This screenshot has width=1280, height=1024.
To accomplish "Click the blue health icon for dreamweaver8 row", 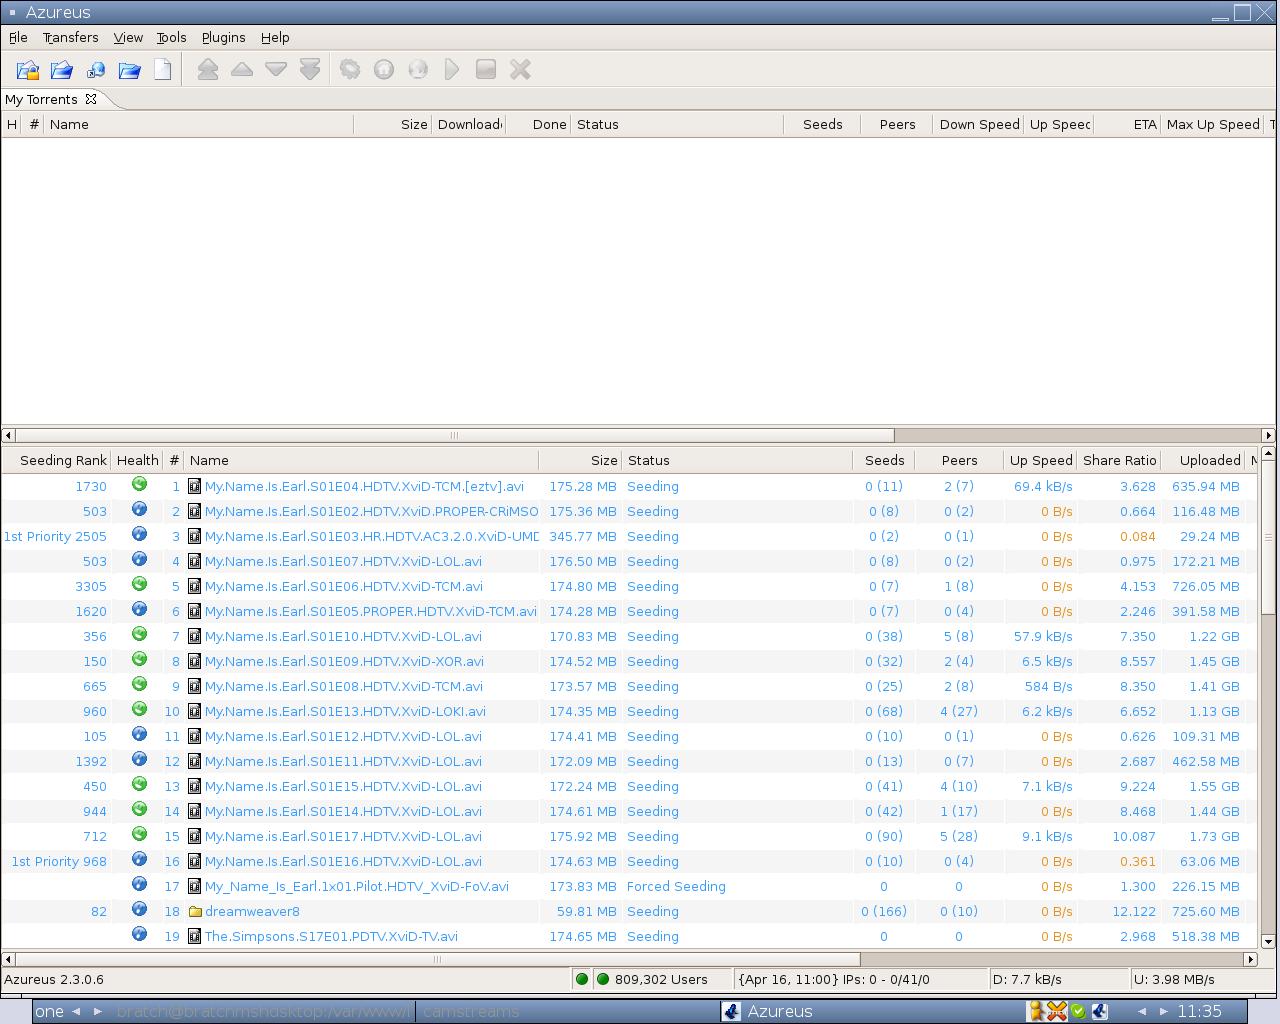I will (139, 910).
